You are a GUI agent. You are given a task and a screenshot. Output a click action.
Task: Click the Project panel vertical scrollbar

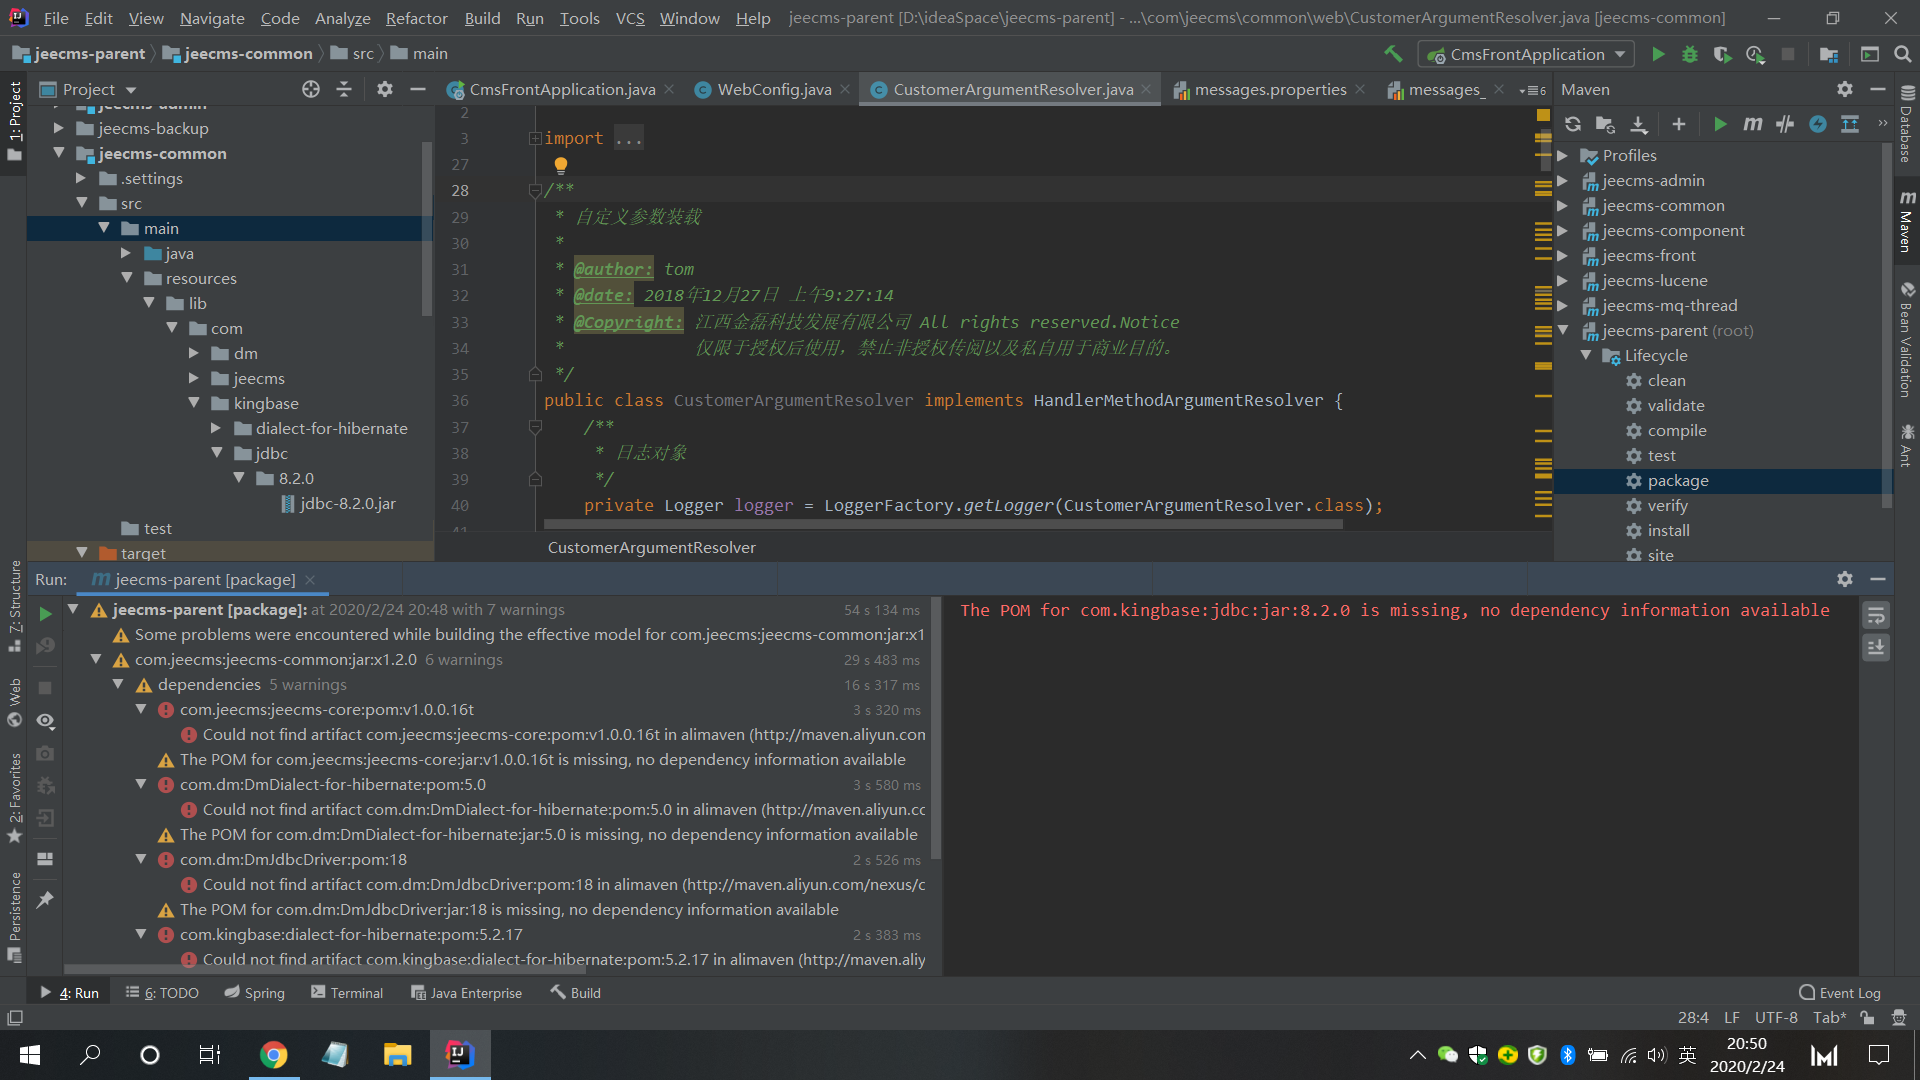click(427, 230)
